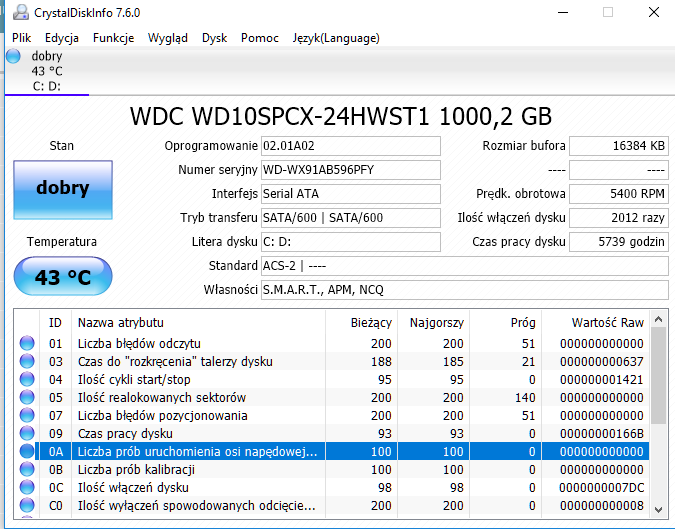Select the C: D: disk tab

click(46, 71)
